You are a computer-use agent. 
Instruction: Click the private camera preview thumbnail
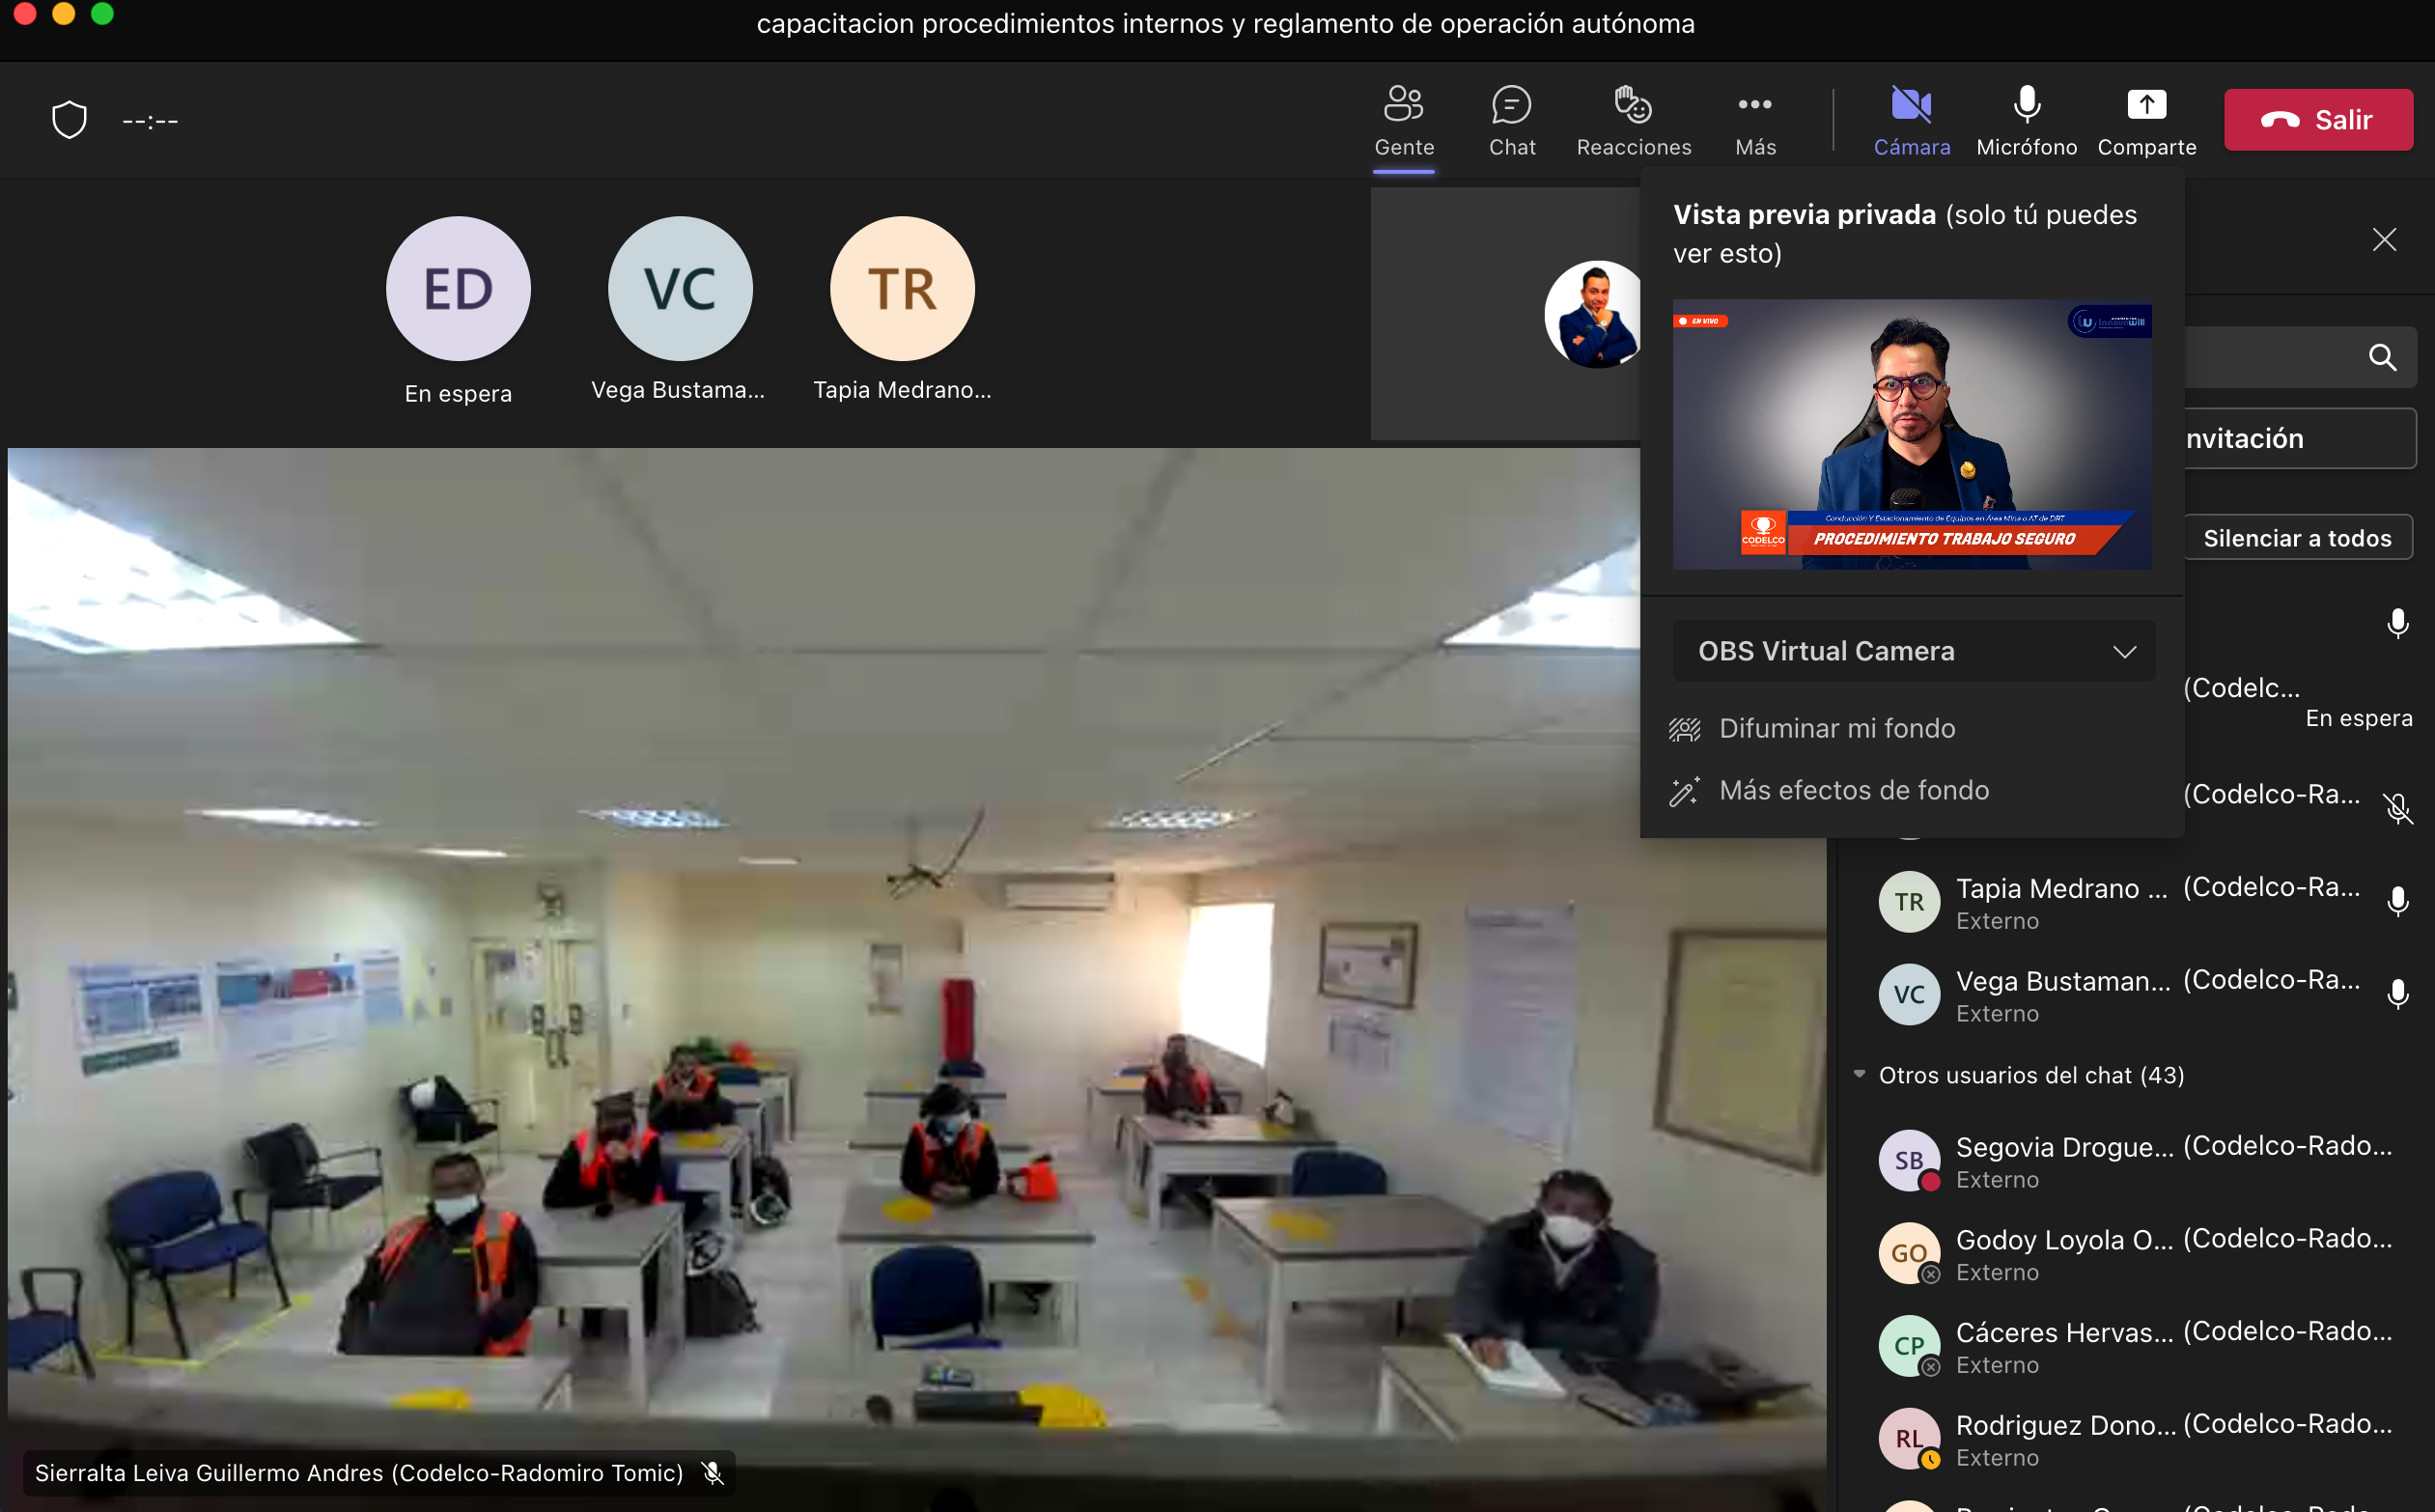pyautogui.click(x=1911, y=435)
